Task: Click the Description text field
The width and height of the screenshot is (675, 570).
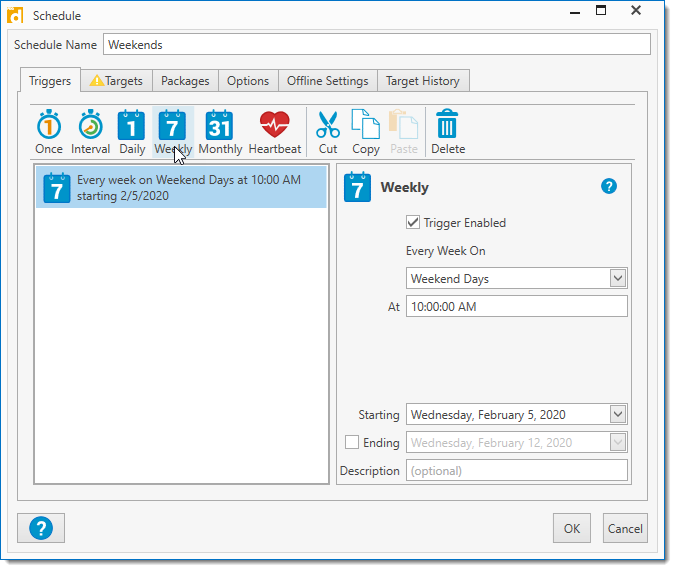Action: (516, 470)
